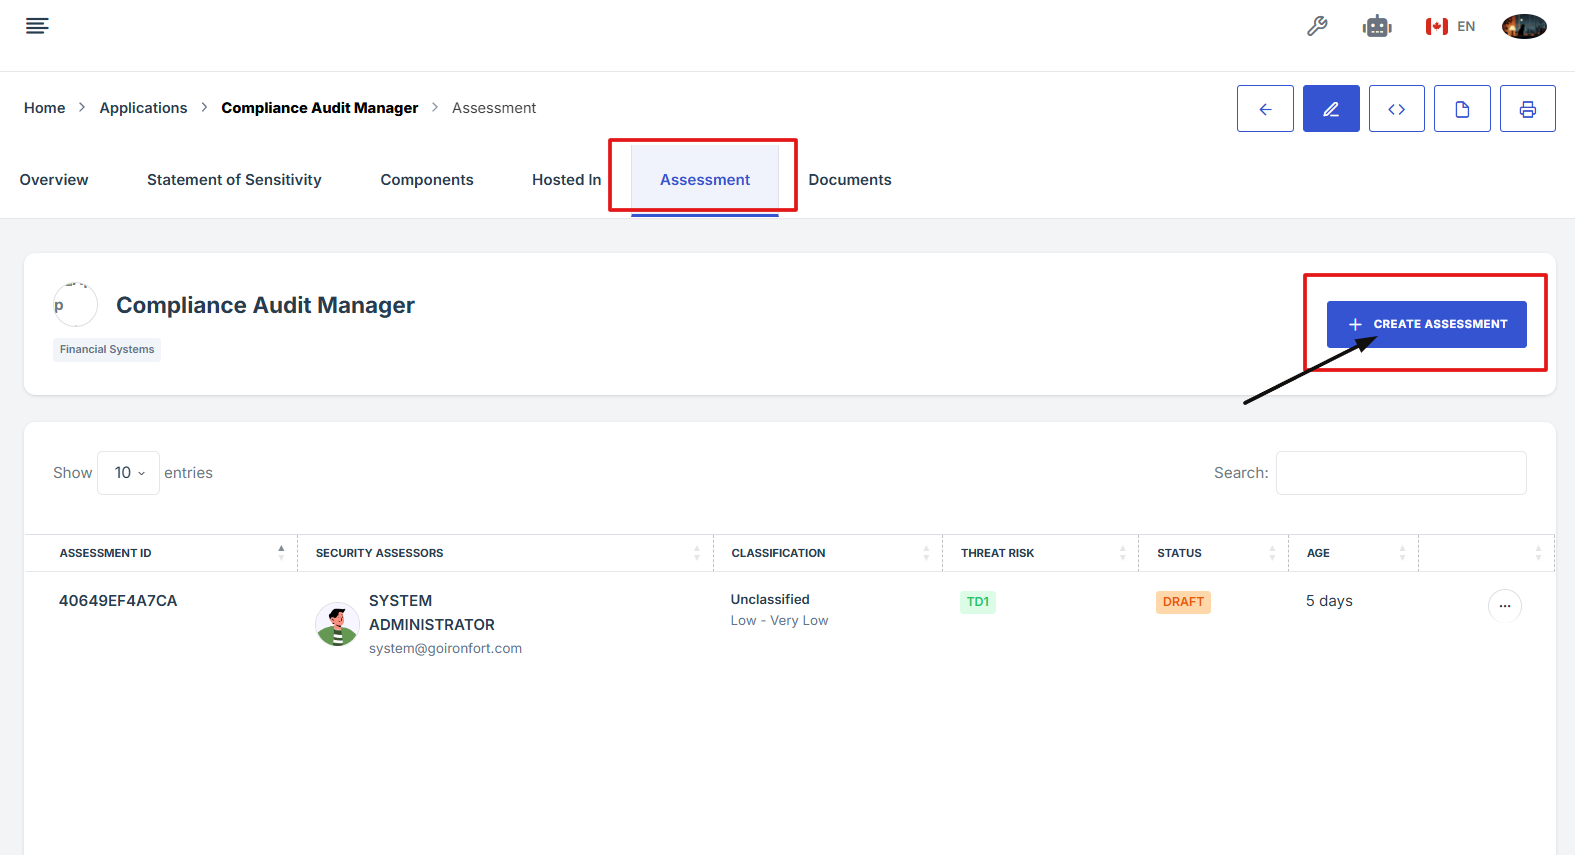This screenshot has width=1575, height=855.
Task: Click the Create Assessment button
Action: click(x=1426, y=324)
